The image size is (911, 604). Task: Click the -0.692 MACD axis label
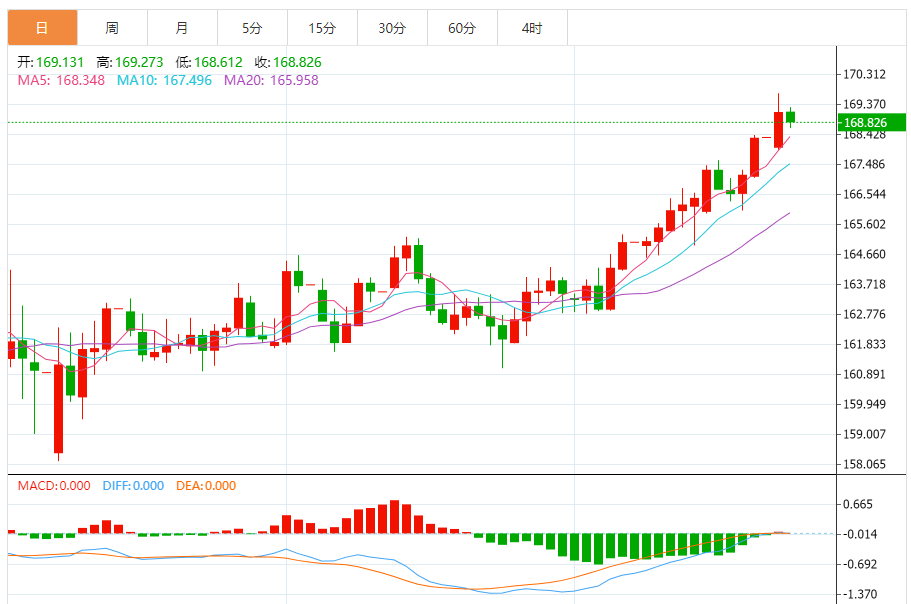tap(860, 565)
